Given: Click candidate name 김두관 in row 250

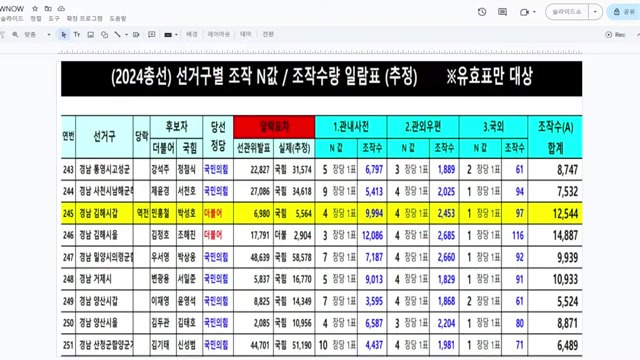Looking at the screenshot, I should click(x=160, y=323).
